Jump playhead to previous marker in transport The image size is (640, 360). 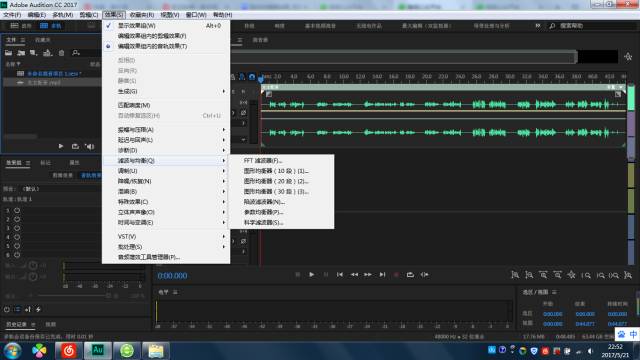[x=340, y=275]
